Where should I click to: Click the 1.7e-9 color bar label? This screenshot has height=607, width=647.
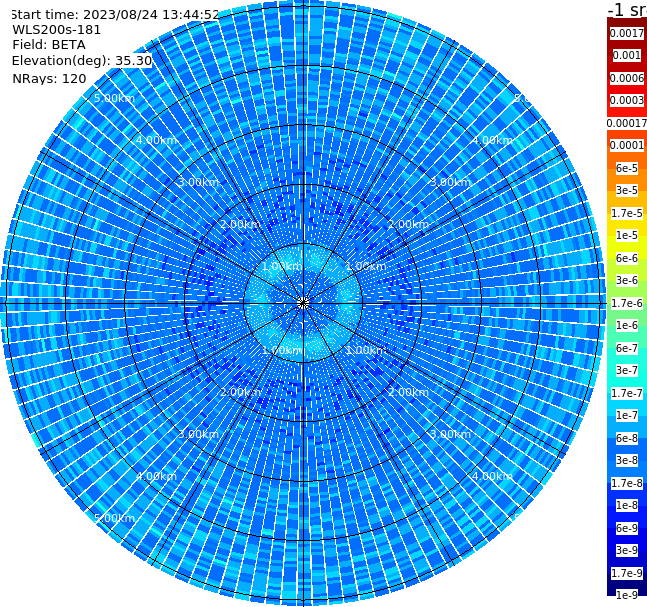click(627, 573)
